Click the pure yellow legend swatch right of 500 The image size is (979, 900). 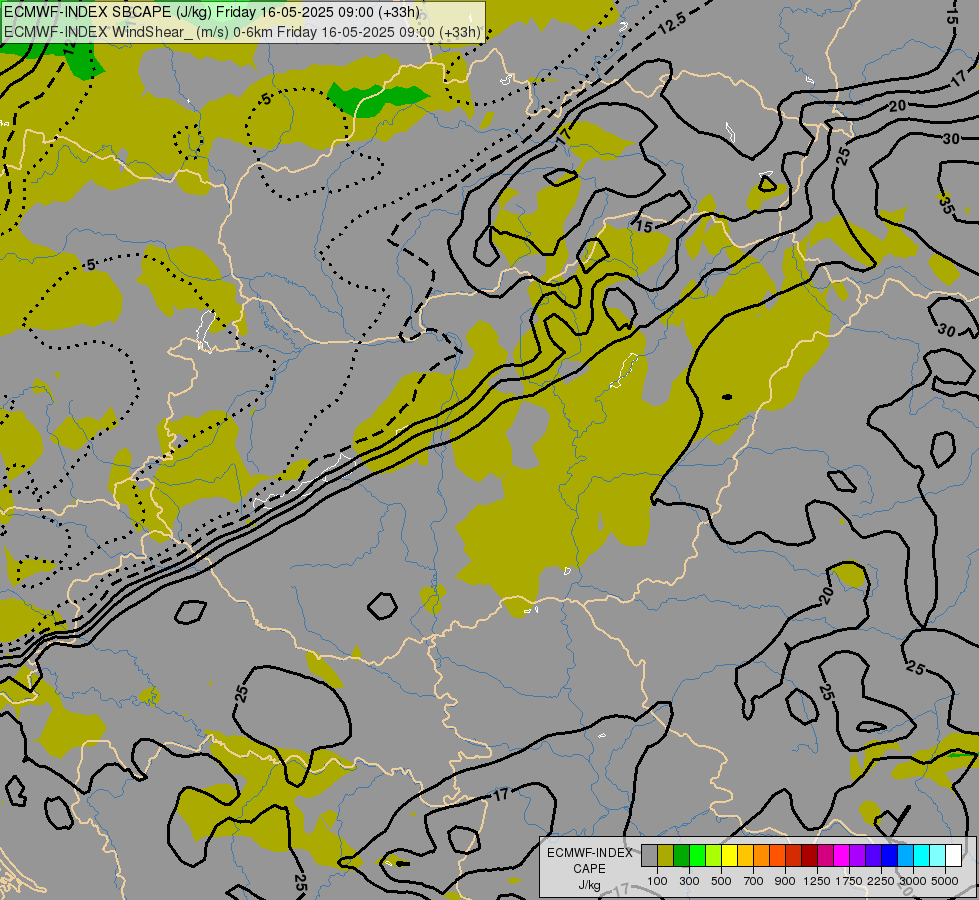729,855
